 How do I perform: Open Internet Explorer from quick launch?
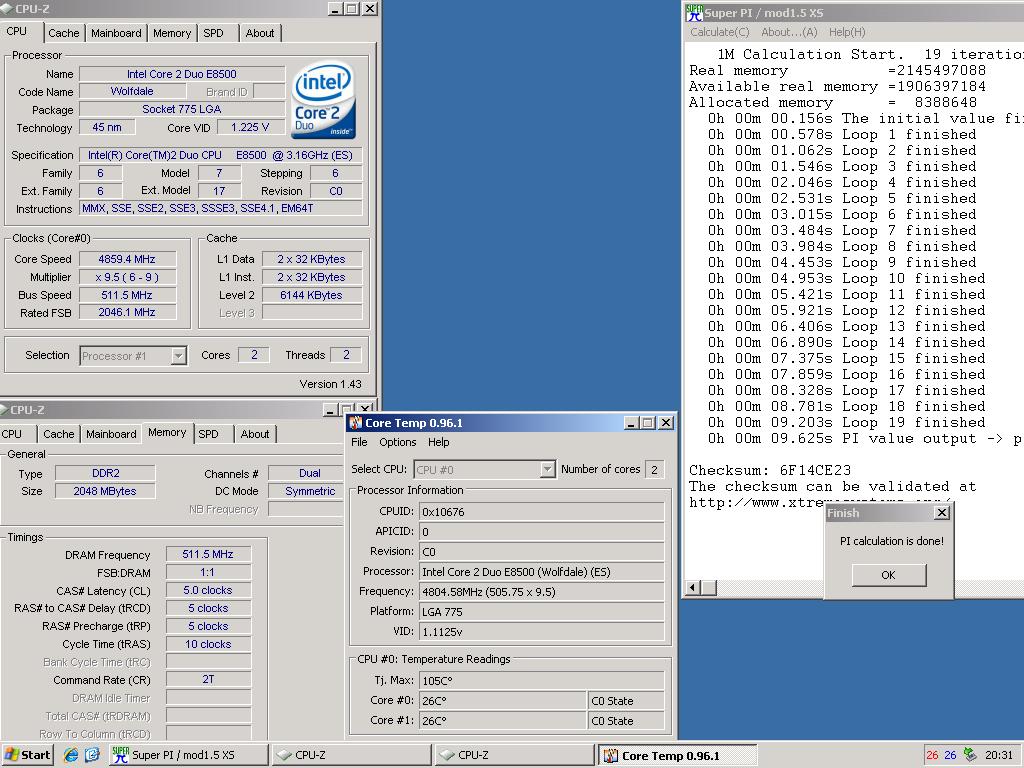[71, 755]
